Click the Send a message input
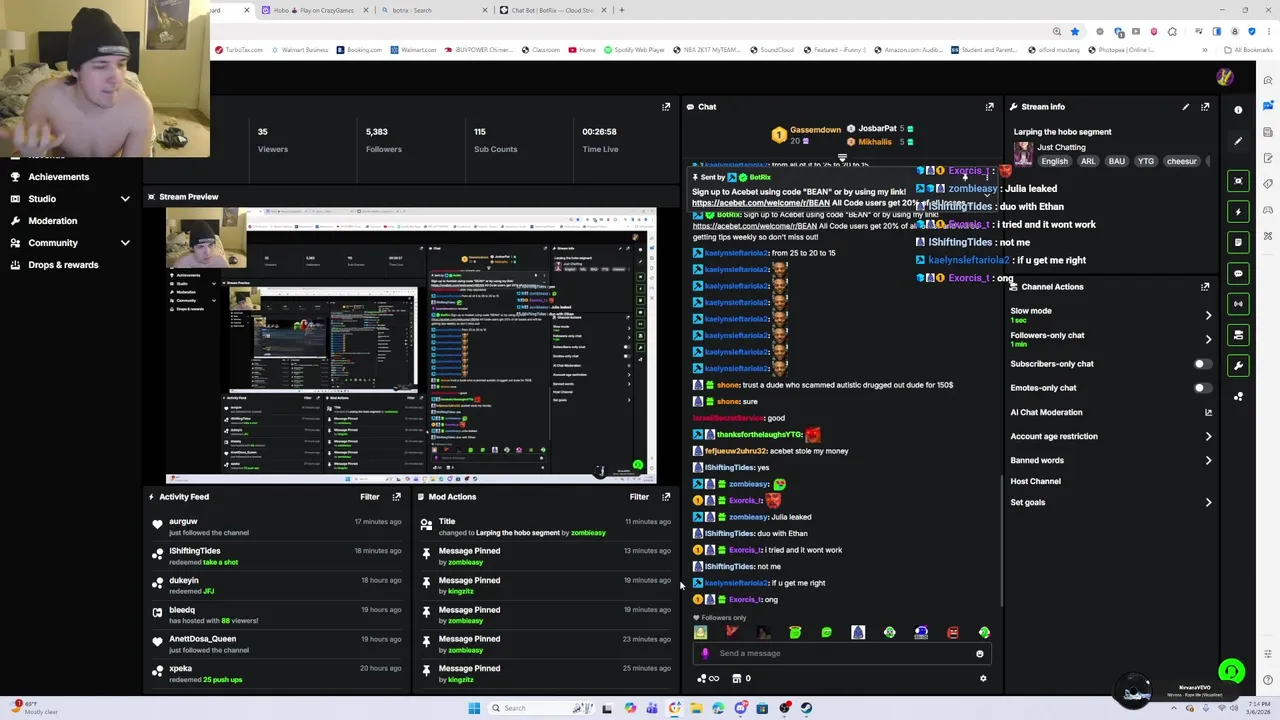Screen dimensions: 1280x720 click(x=840, y=653)
